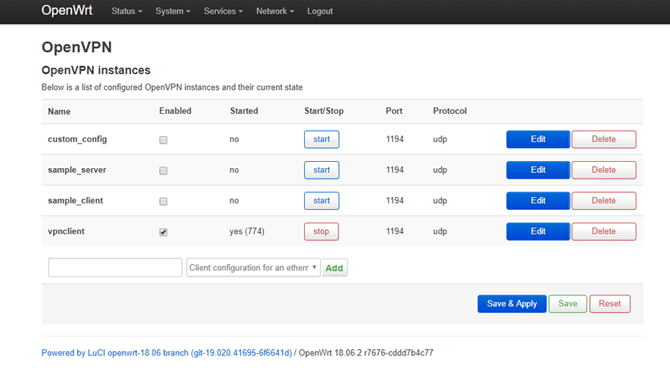This screenshot has width=670, height=380.
Task: Click the Logout menu item
Action: (x=320, y=11)
